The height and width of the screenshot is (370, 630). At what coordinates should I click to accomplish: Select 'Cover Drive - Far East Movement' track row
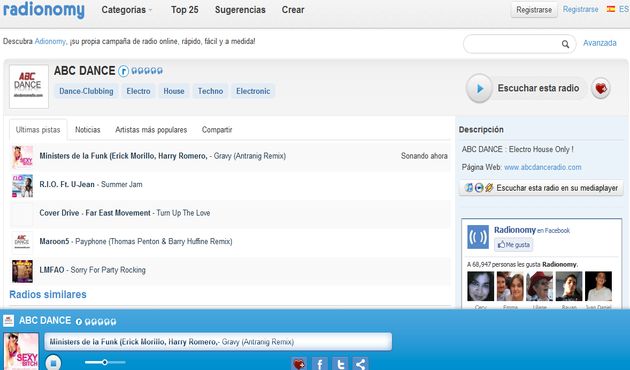(230, 213)
